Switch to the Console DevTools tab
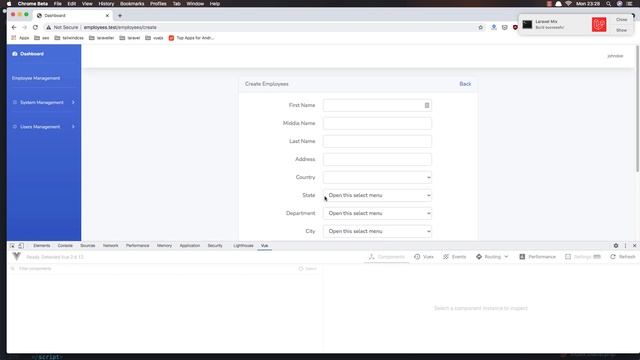Screen dimensions: 640x360 coord(65,246)
